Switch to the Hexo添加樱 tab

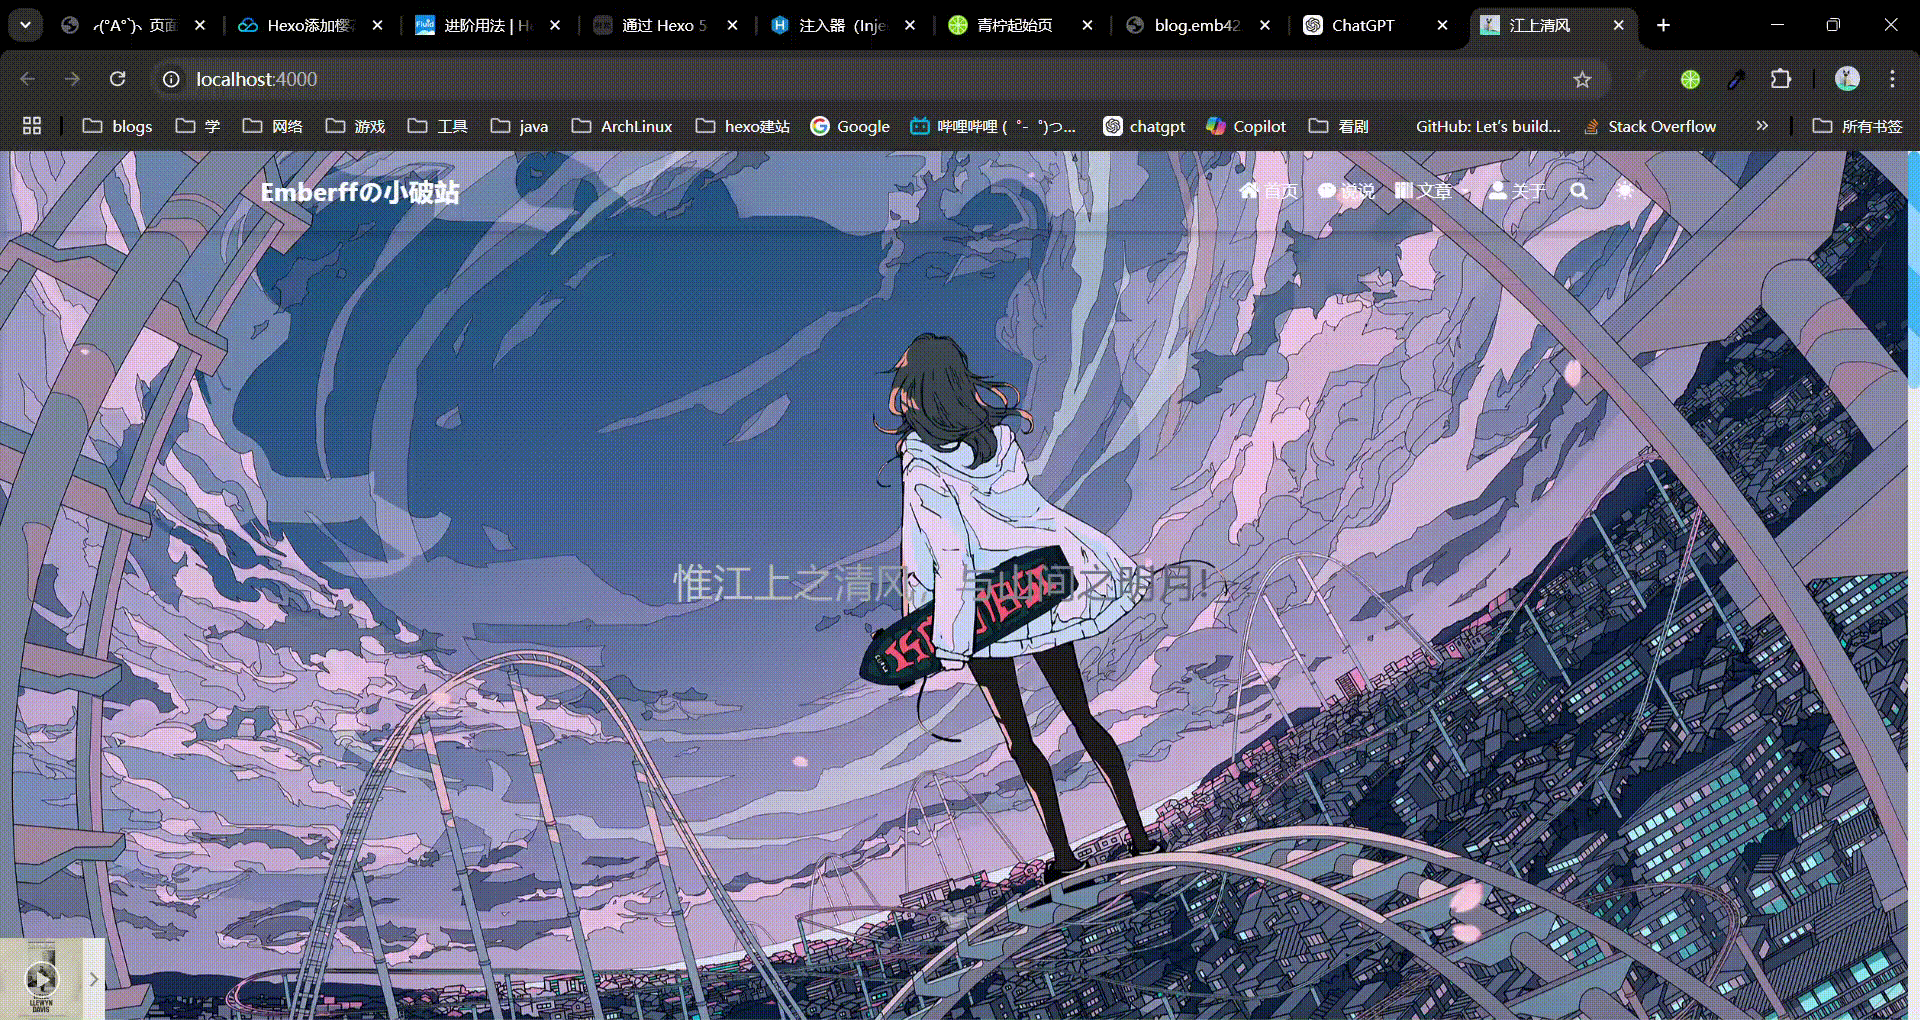click(310, 25)
